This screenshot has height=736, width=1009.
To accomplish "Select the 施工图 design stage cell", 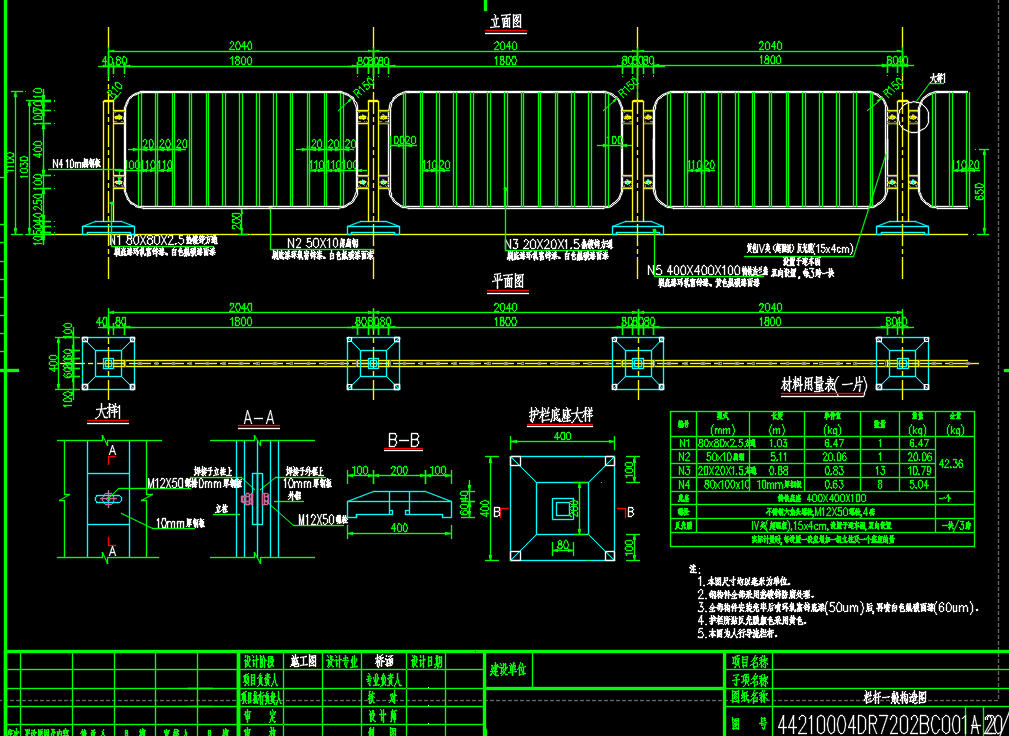I will click(x=303, y=662).
